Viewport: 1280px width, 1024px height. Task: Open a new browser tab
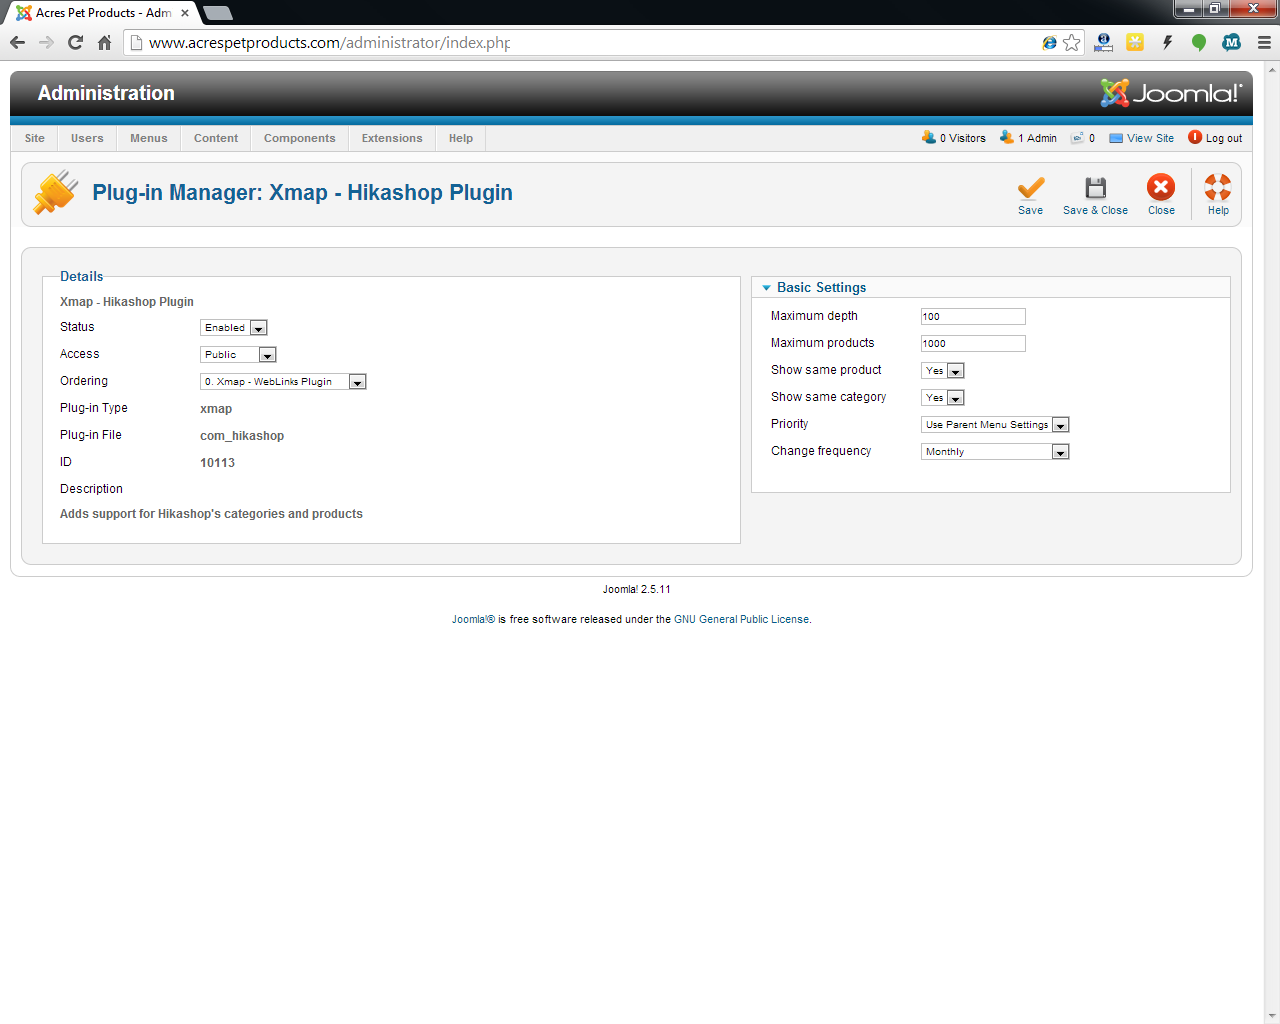(217, 13)
